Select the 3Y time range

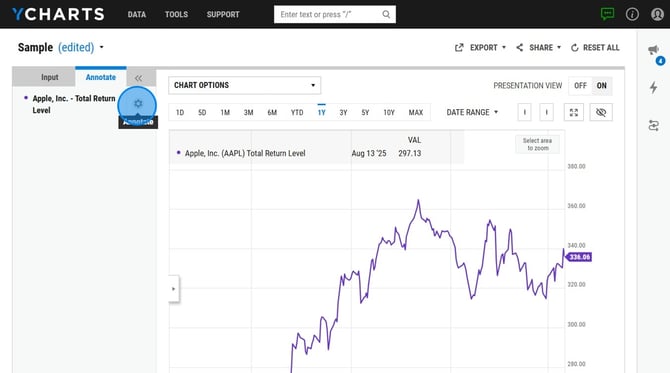(x=343, y=112)
